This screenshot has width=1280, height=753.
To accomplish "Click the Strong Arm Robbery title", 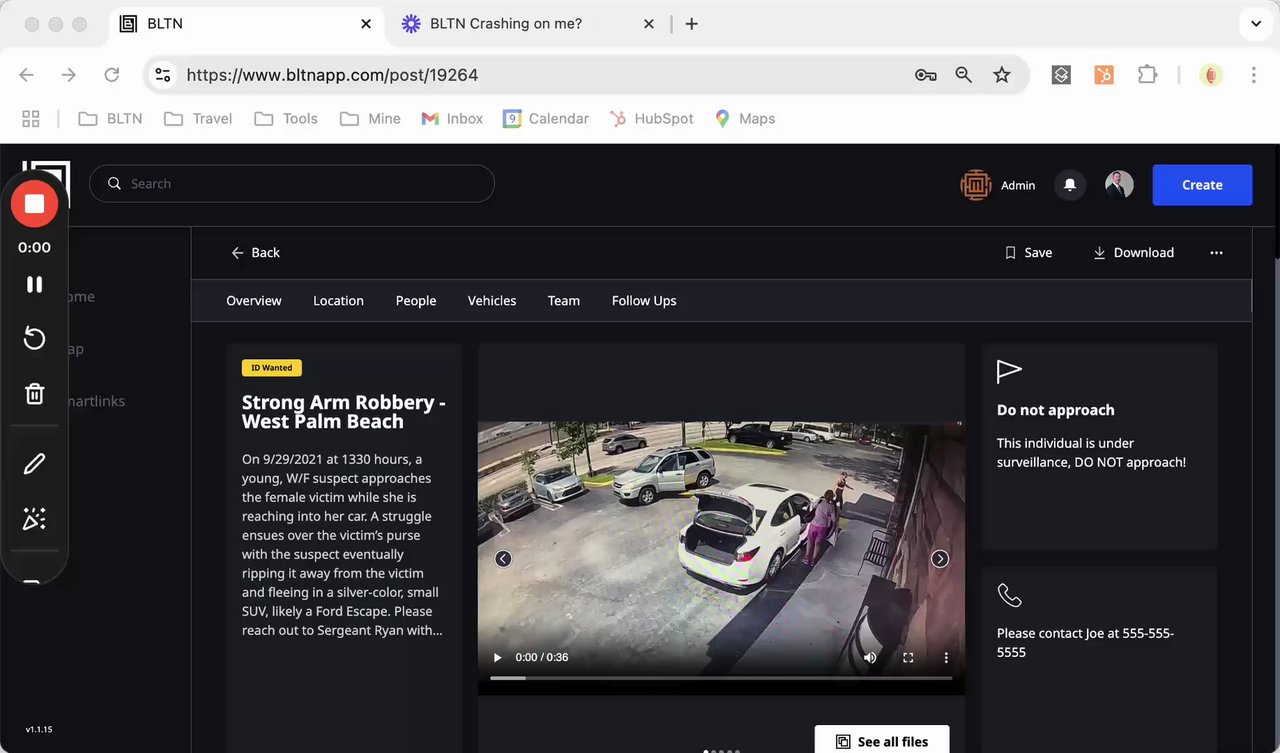I will [x=344, y=412].
